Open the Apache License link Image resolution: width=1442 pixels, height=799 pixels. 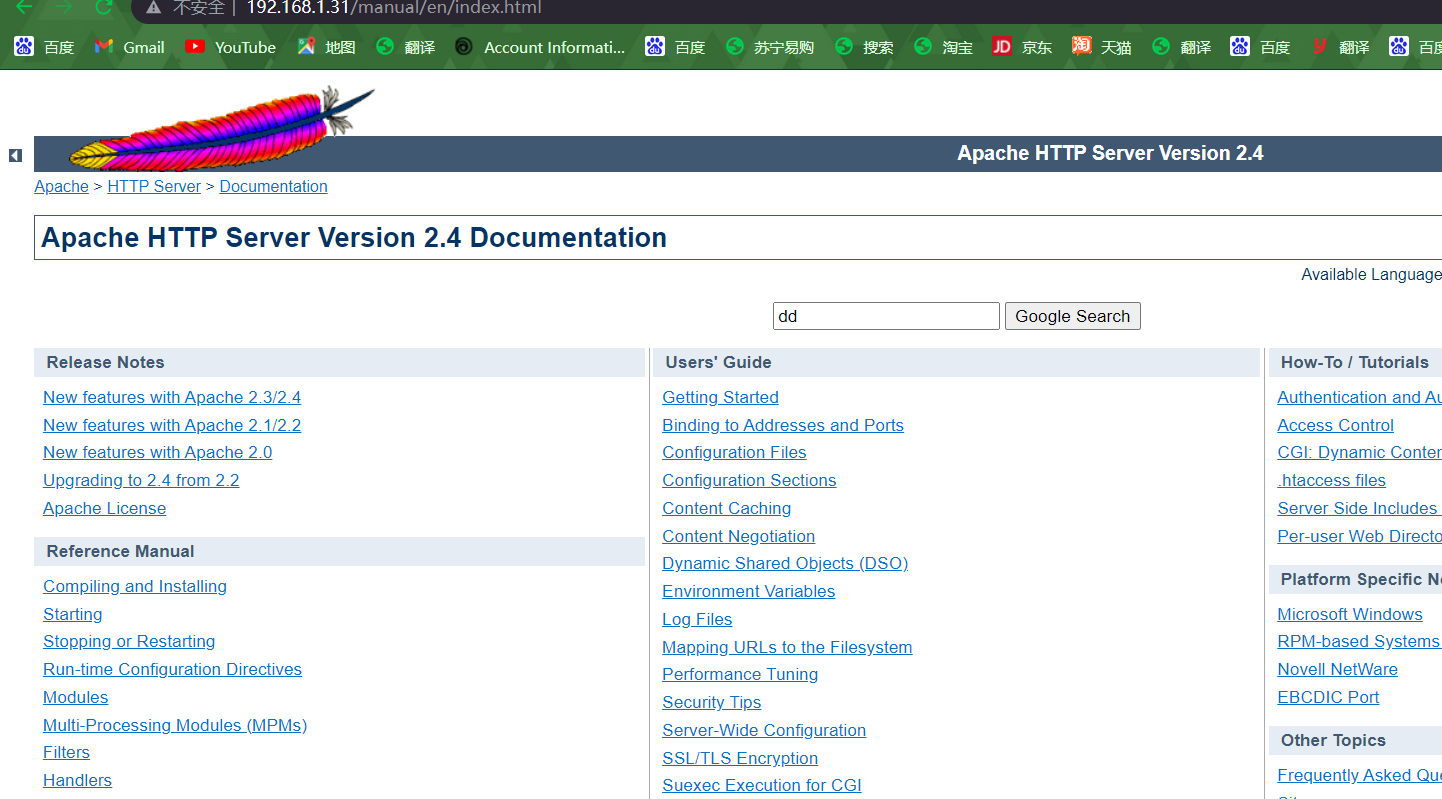[104, 508]
